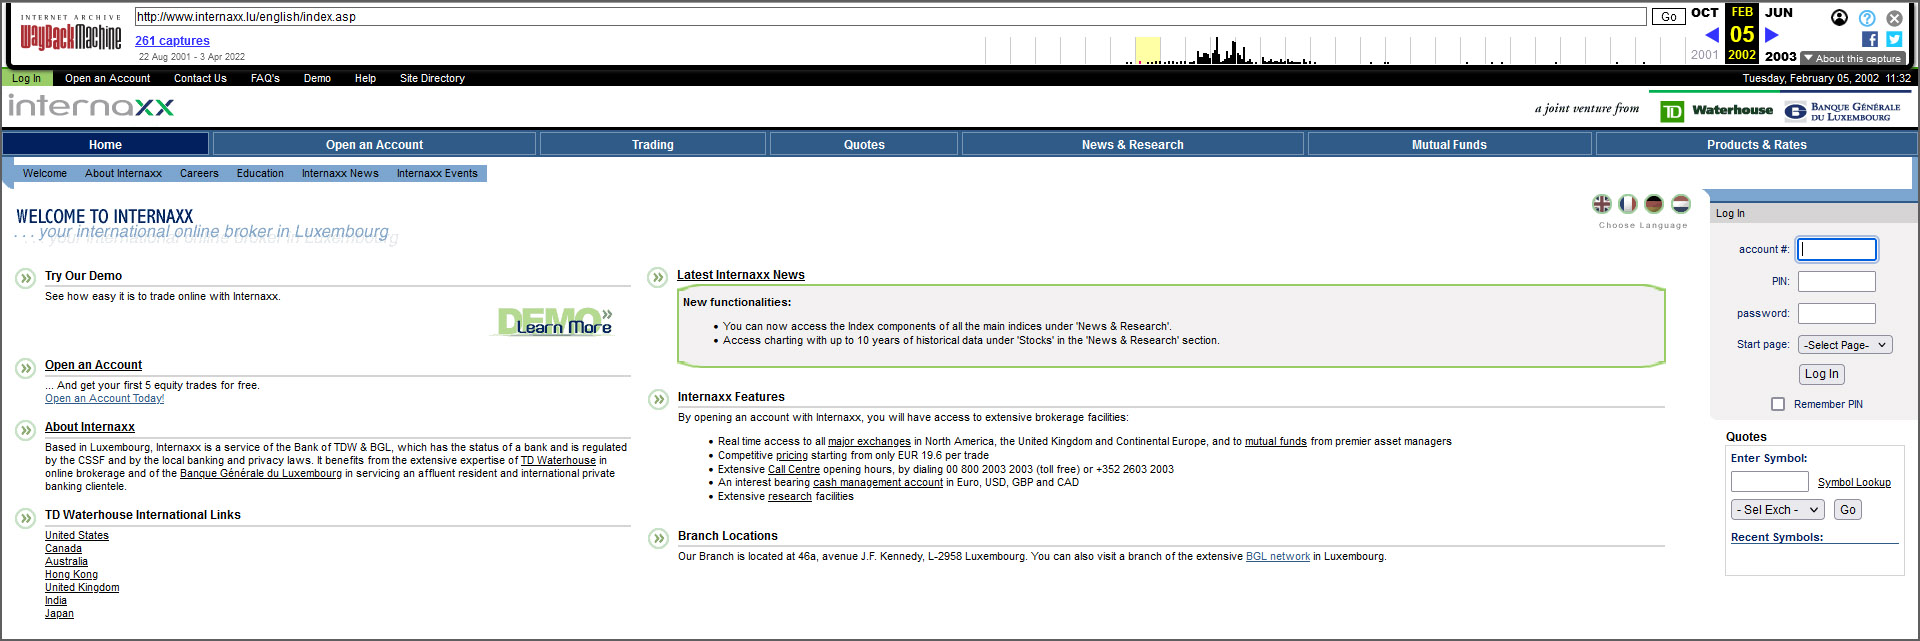Click the Wayback capture timeline graph

[1335, 50]
